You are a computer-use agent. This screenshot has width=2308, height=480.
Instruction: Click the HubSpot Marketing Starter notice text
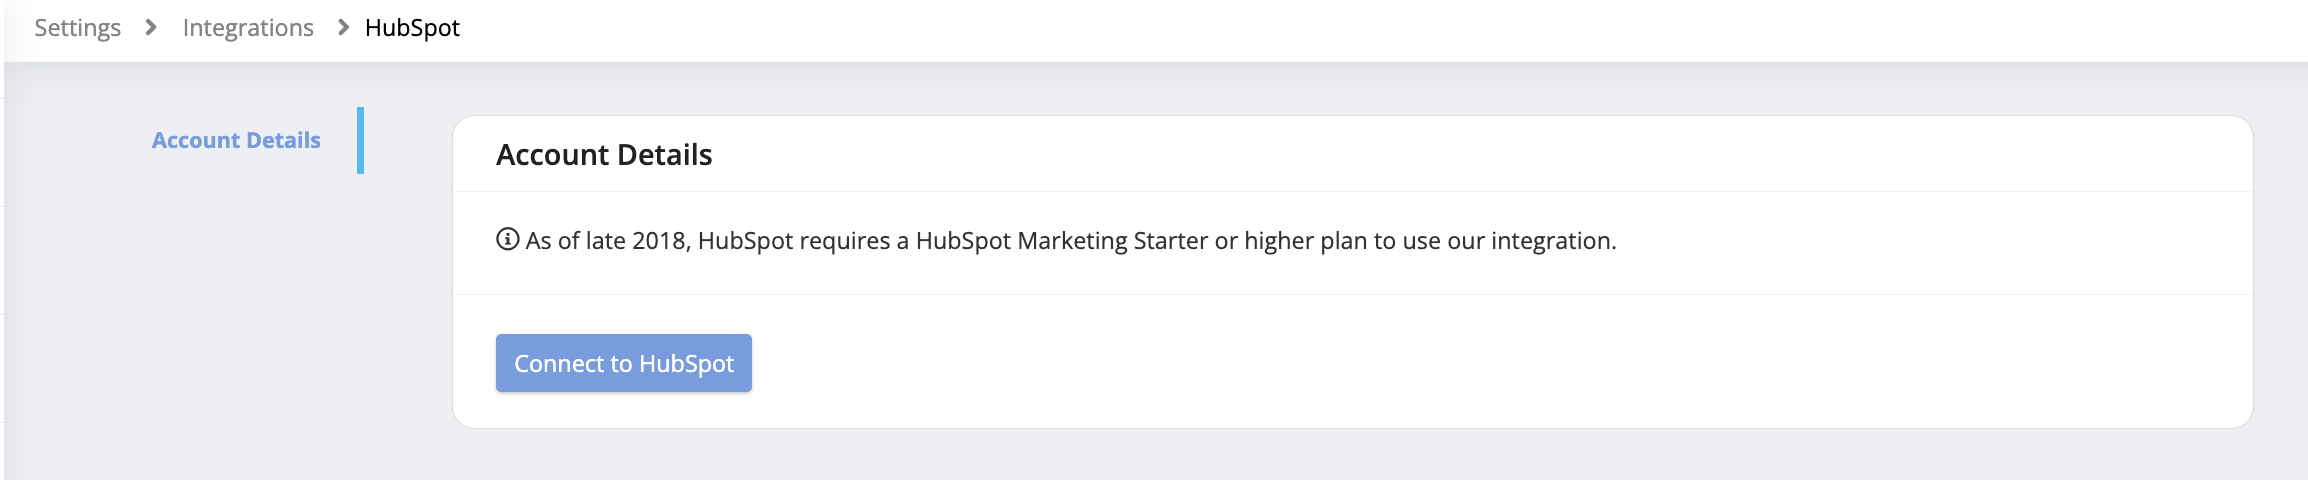(x=1061, y=241)
